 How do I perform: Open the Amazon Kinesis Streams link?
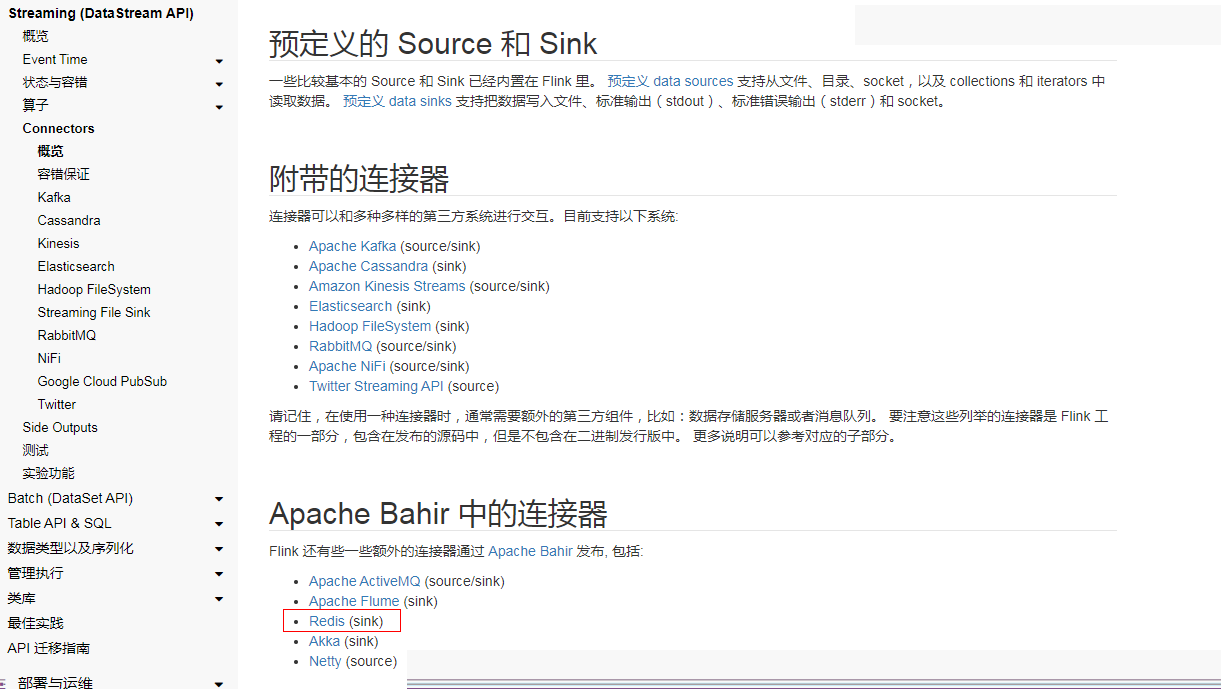pyautogui.click(x=387, y=286)
